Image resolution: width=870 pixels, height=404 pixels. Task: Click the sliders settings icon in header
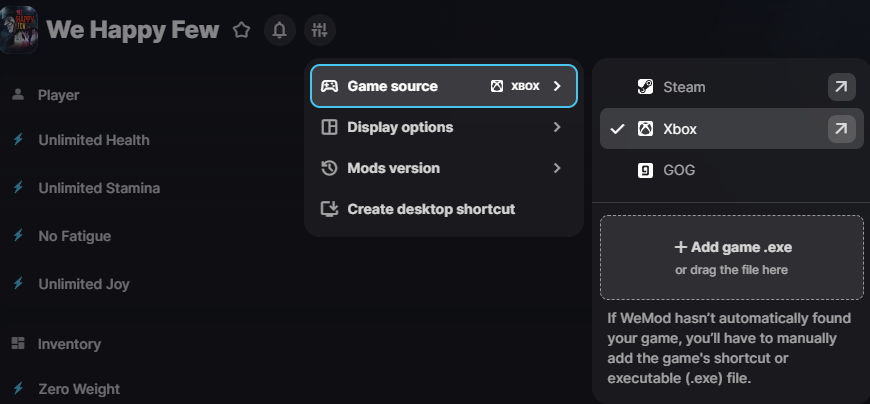[319, 30]
